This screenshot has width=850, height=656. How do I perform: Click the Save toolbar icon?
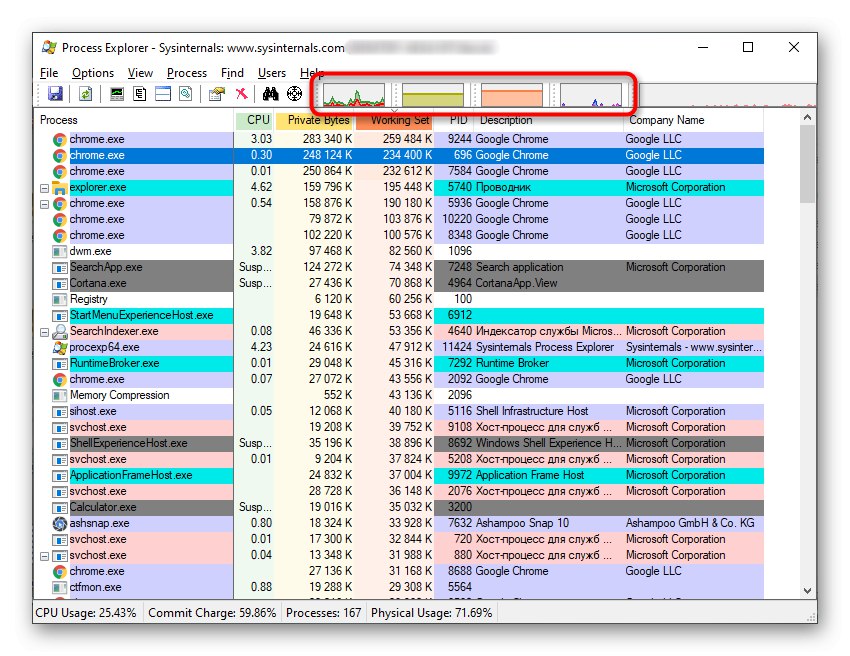point(55,94)
